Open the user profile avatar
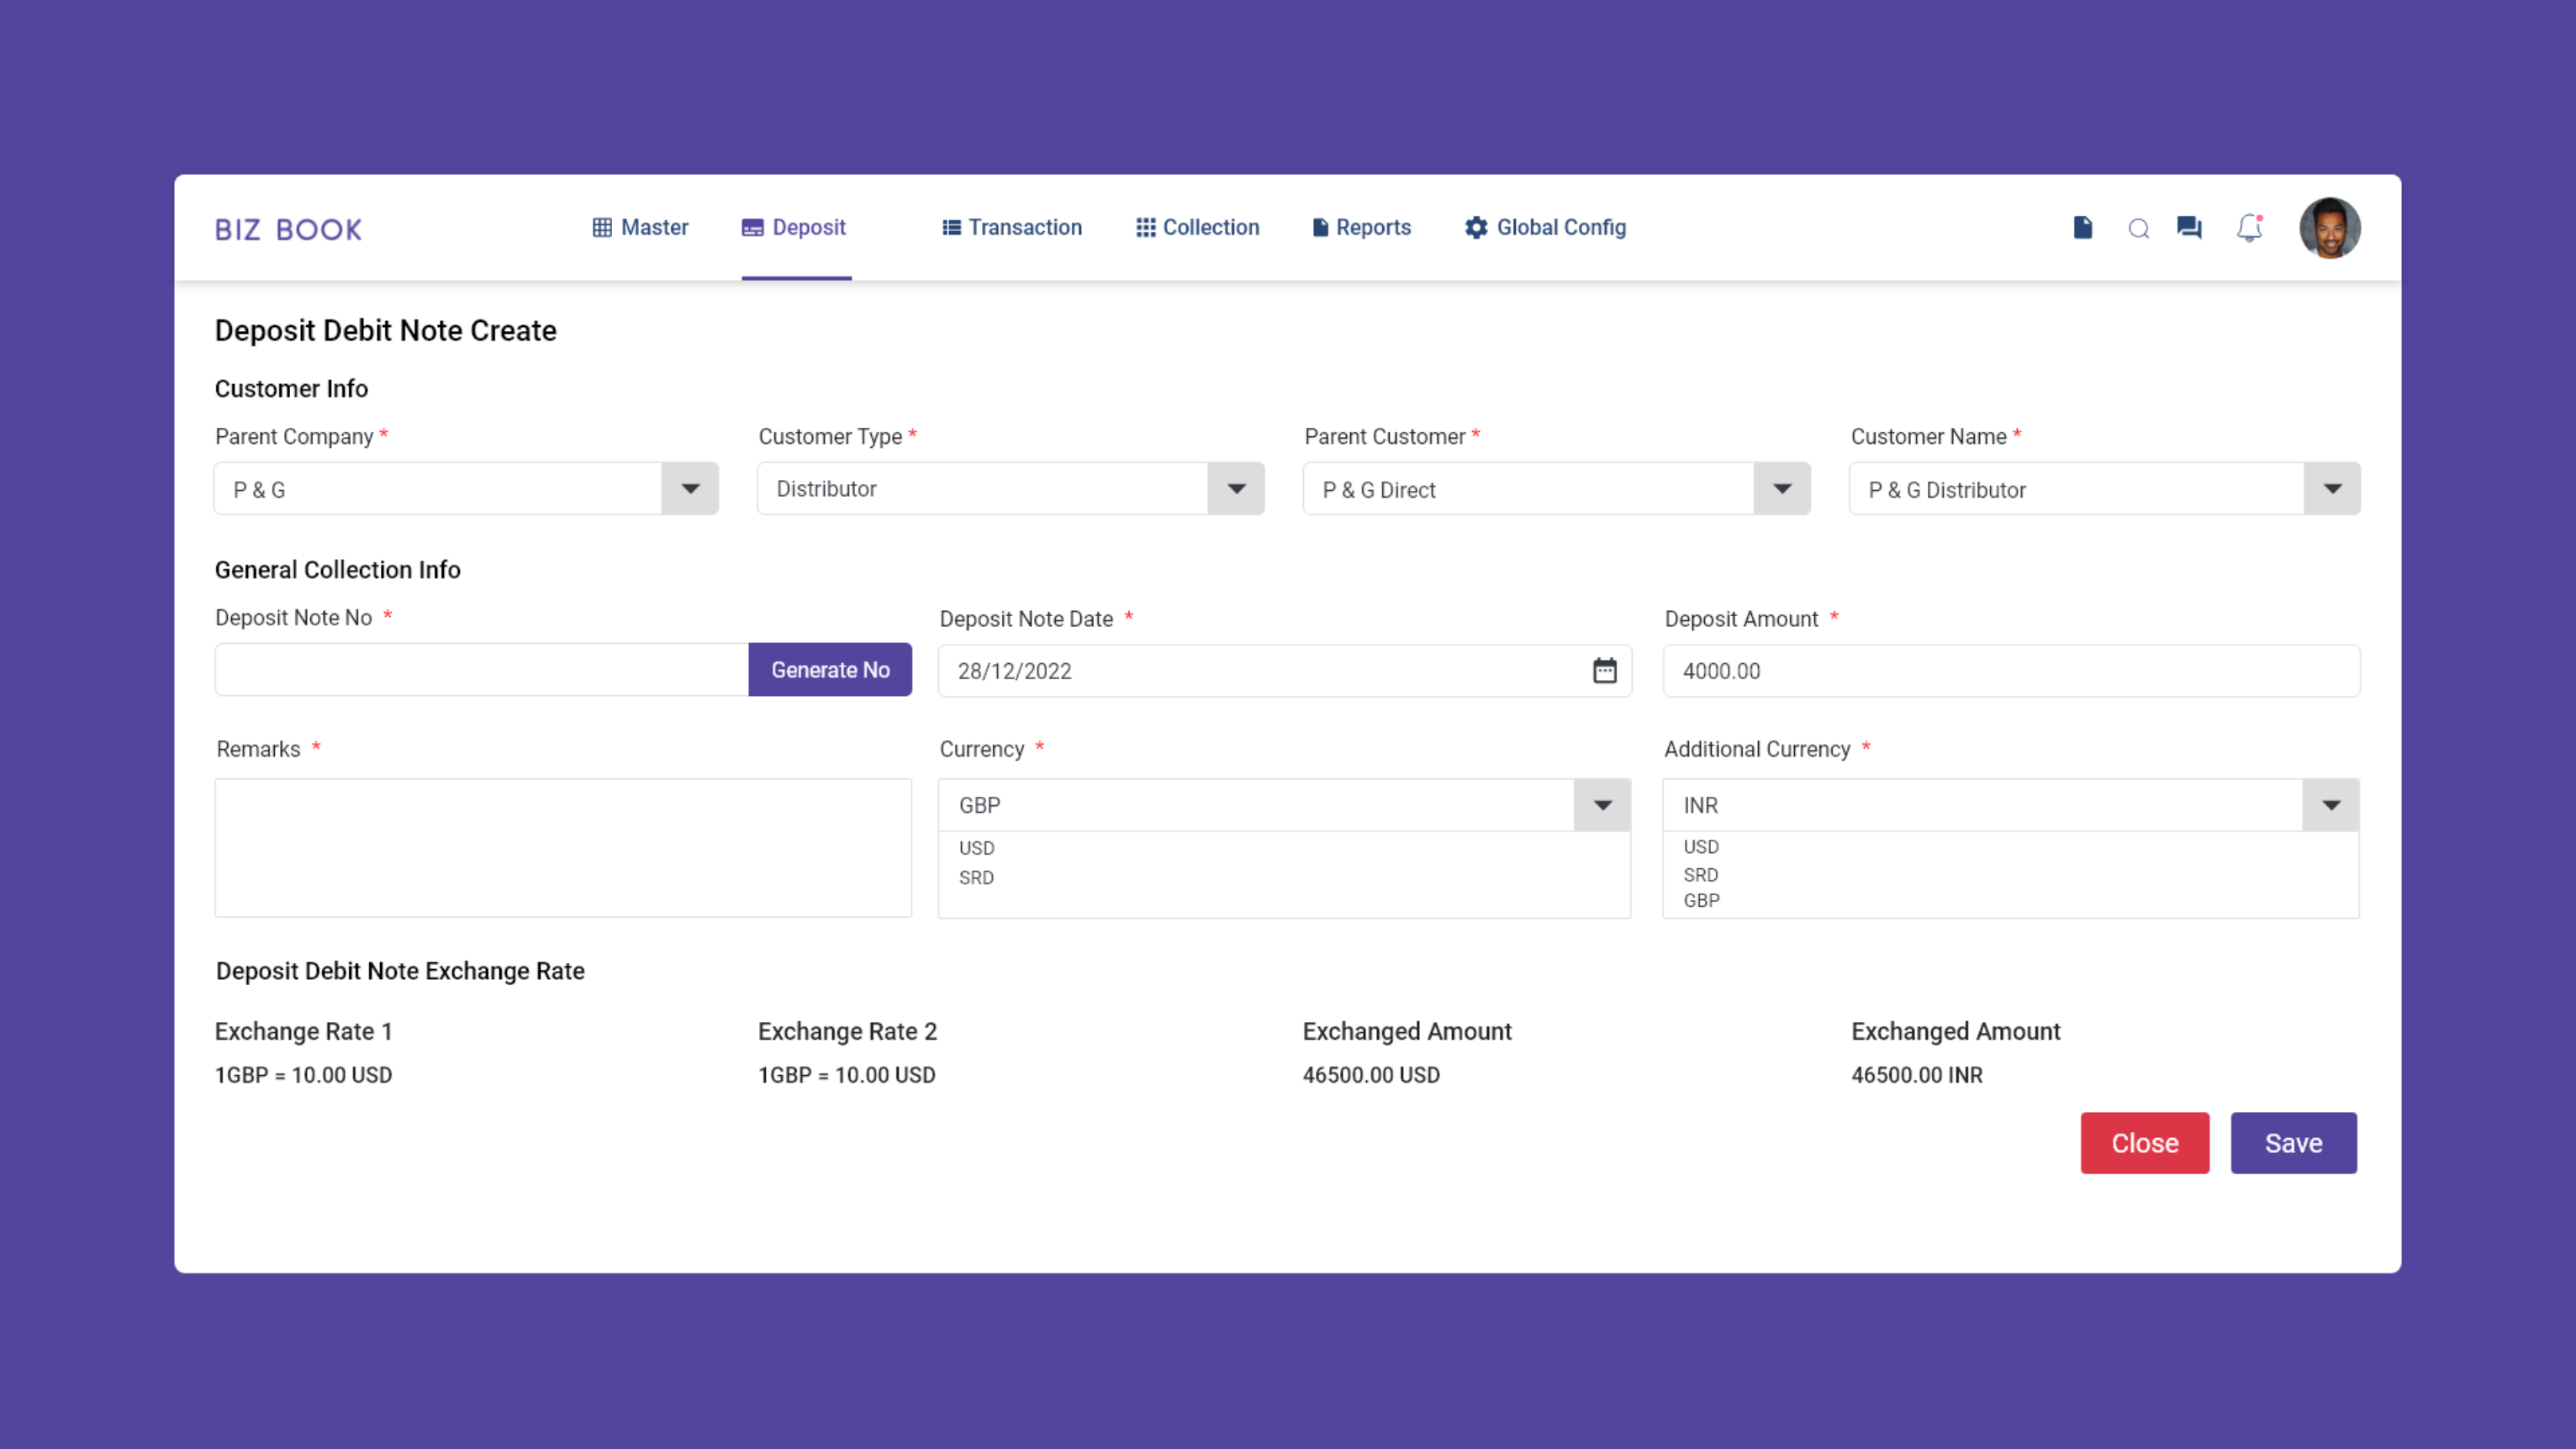This screenshot has height=1449, width=2576. tap(2330, 228)
